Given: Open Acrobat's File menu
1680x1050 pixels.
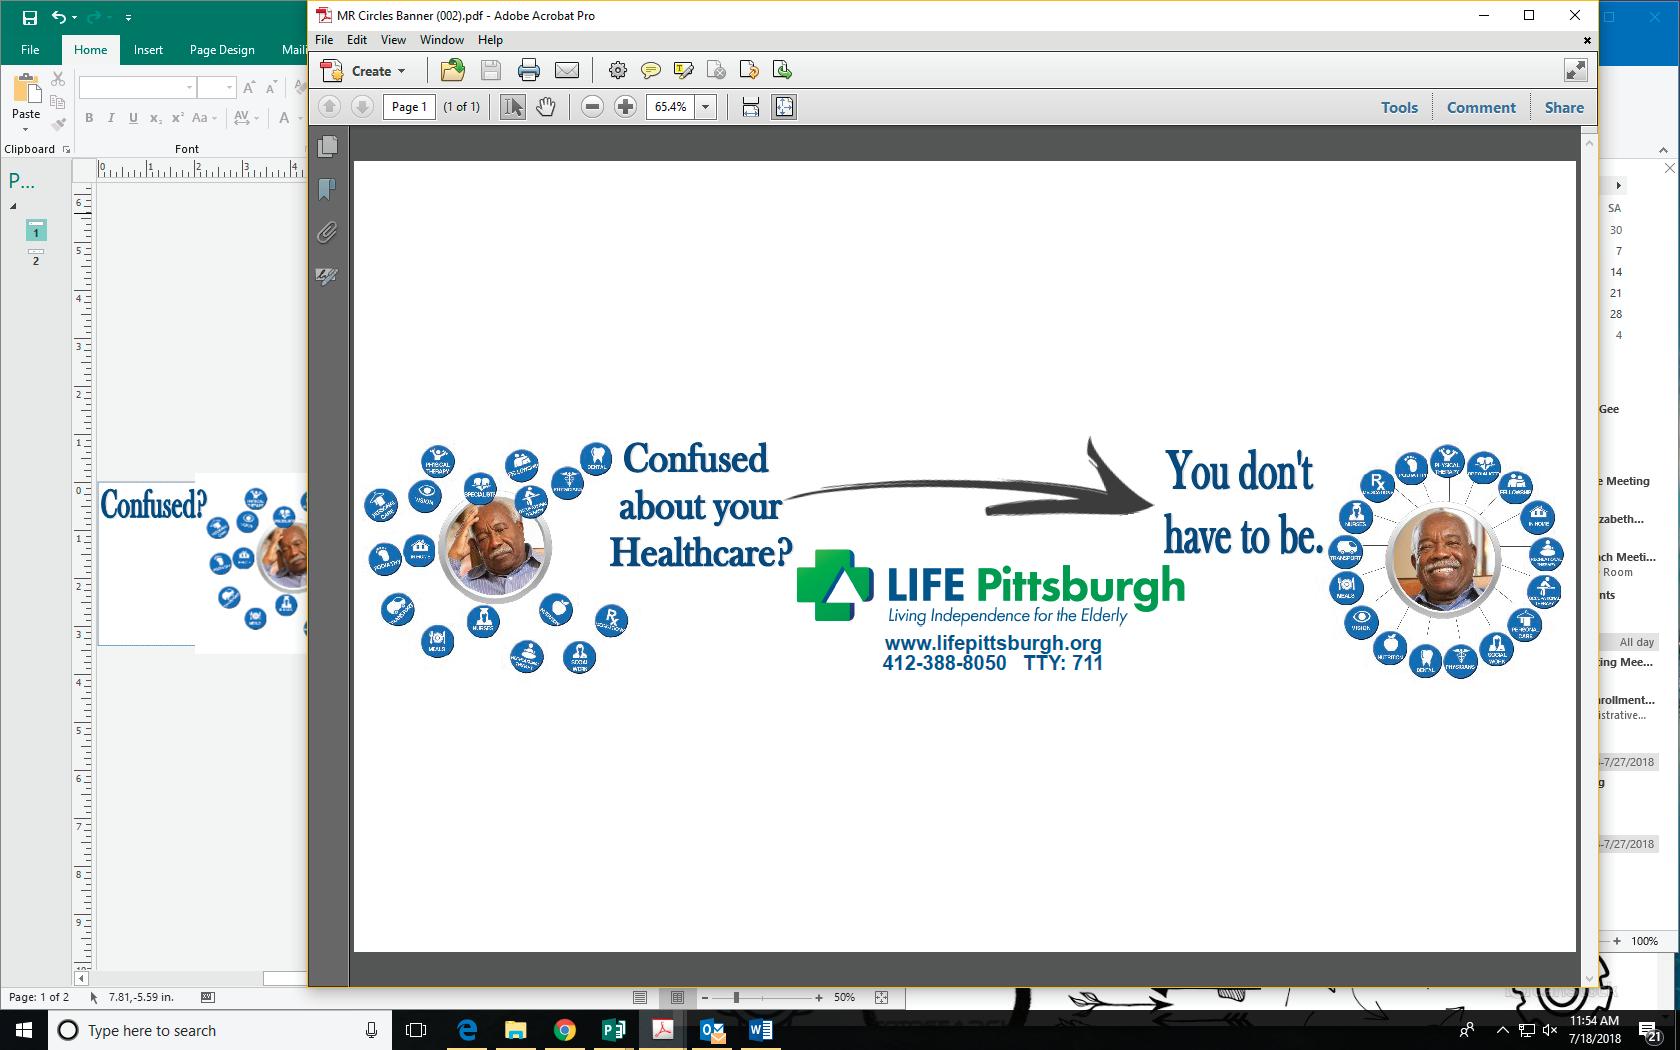Looking at the screenshot, I should coord(324,40).
